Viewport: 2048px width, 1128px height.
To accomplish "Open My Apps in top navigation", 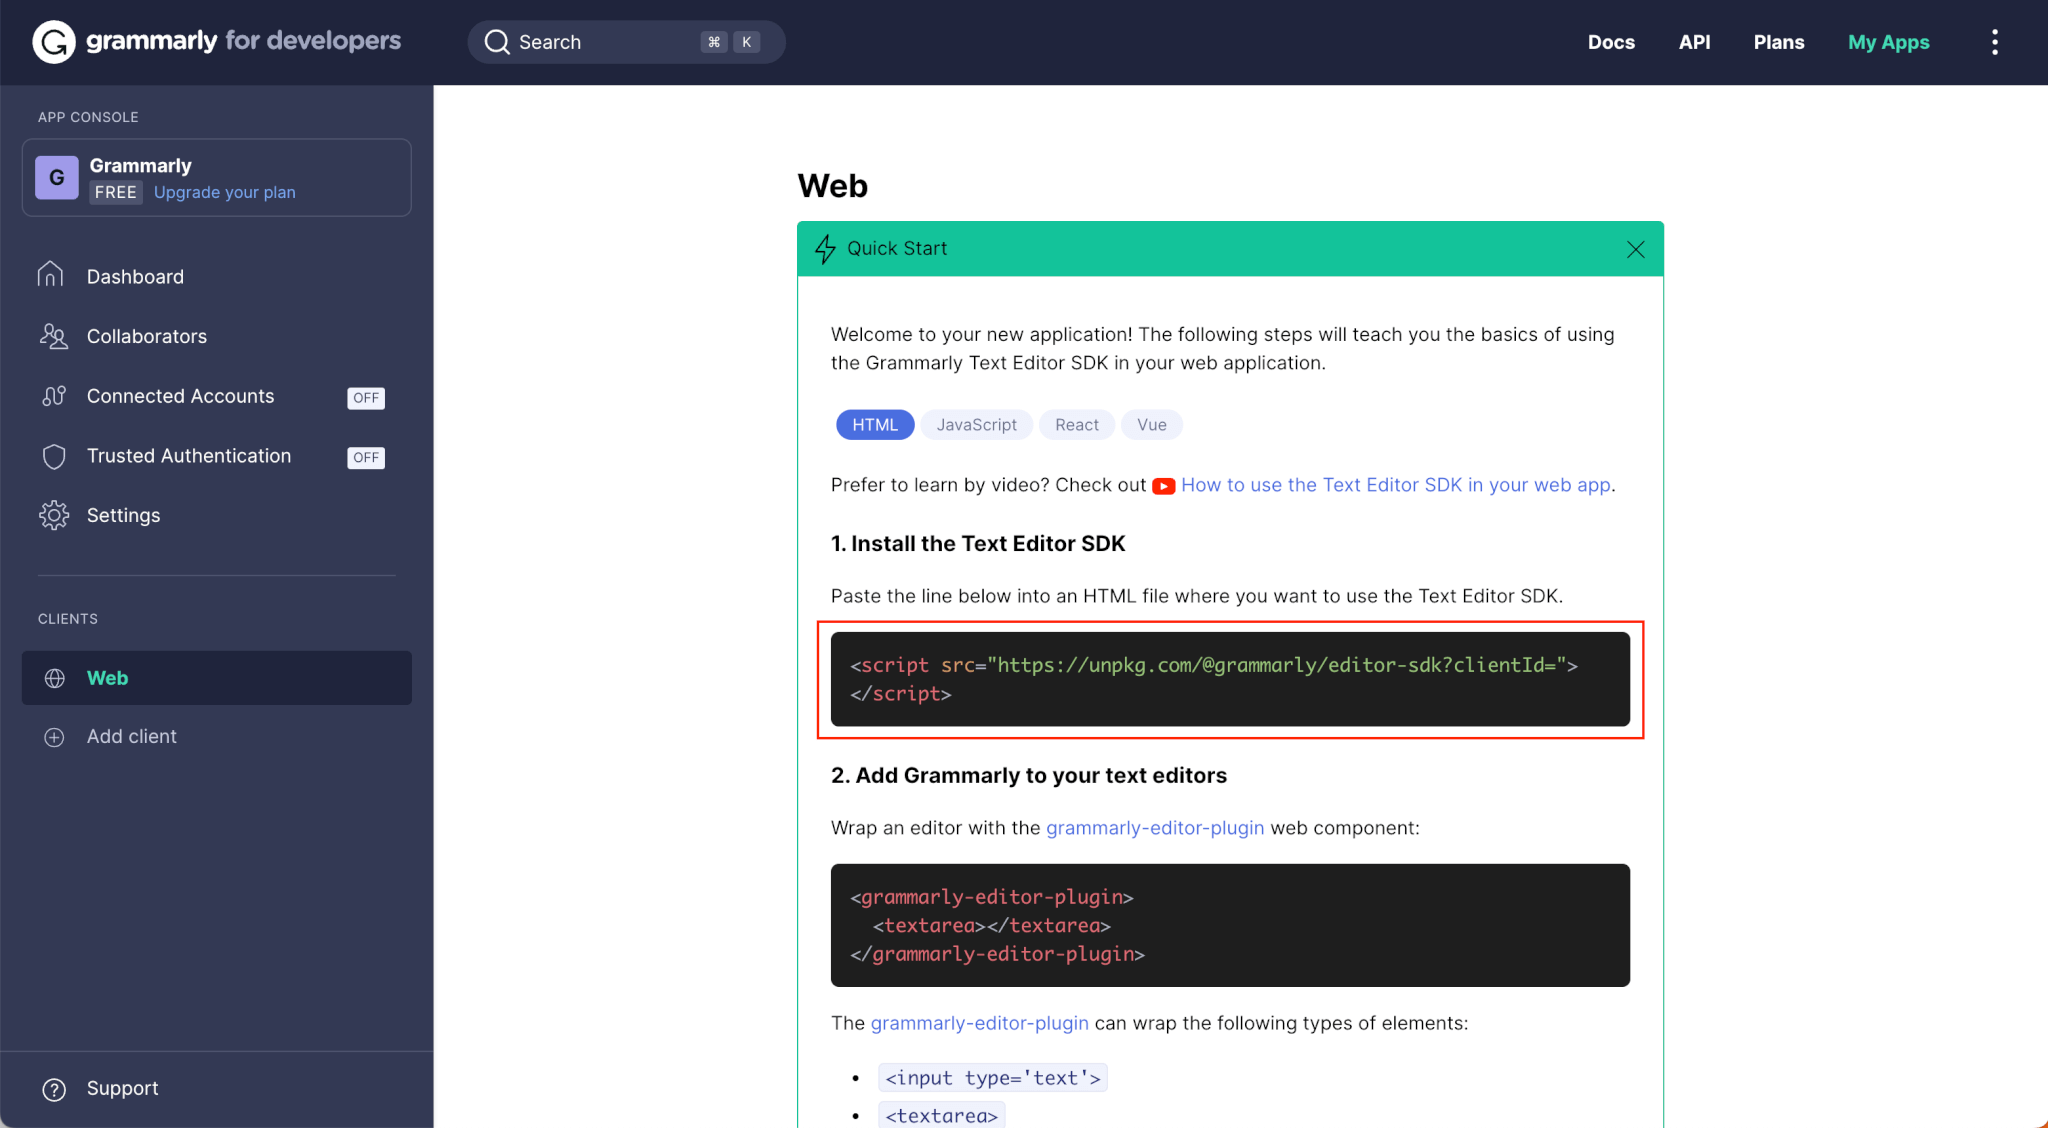I will click(1889, 42).
